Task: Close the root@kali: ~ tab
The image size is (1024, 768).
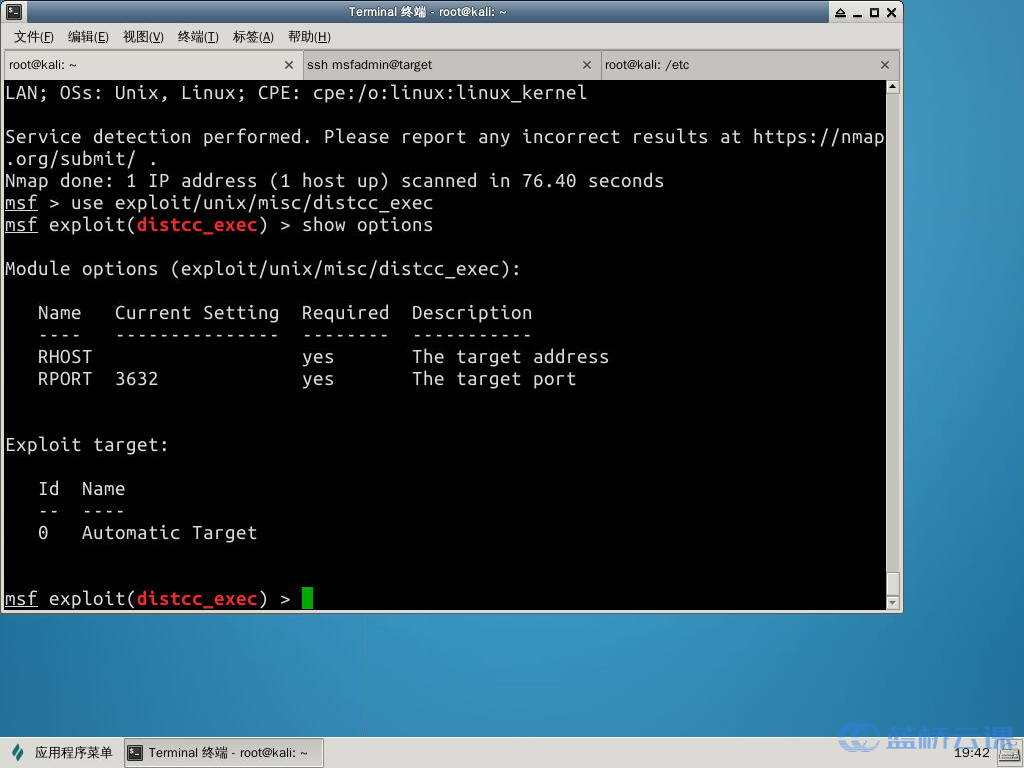Action: (289, 65)
